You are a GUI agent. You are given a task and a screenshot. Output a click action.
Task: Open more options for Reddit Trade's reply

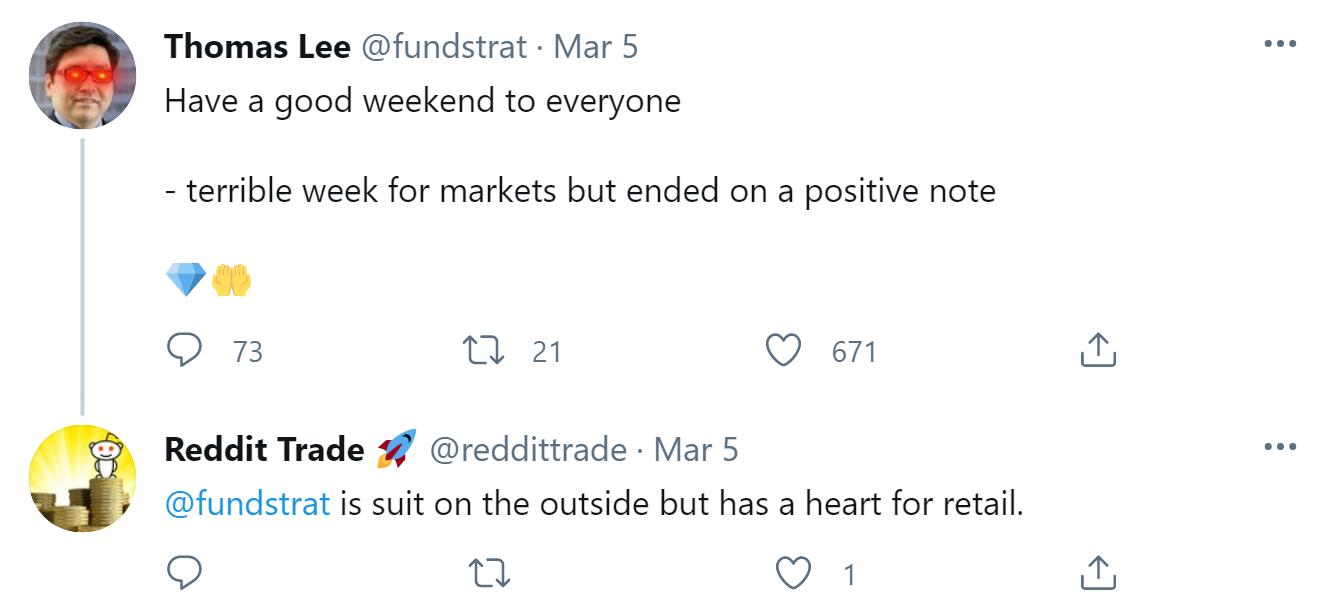pyautogui.click(x=1280, y=448)
